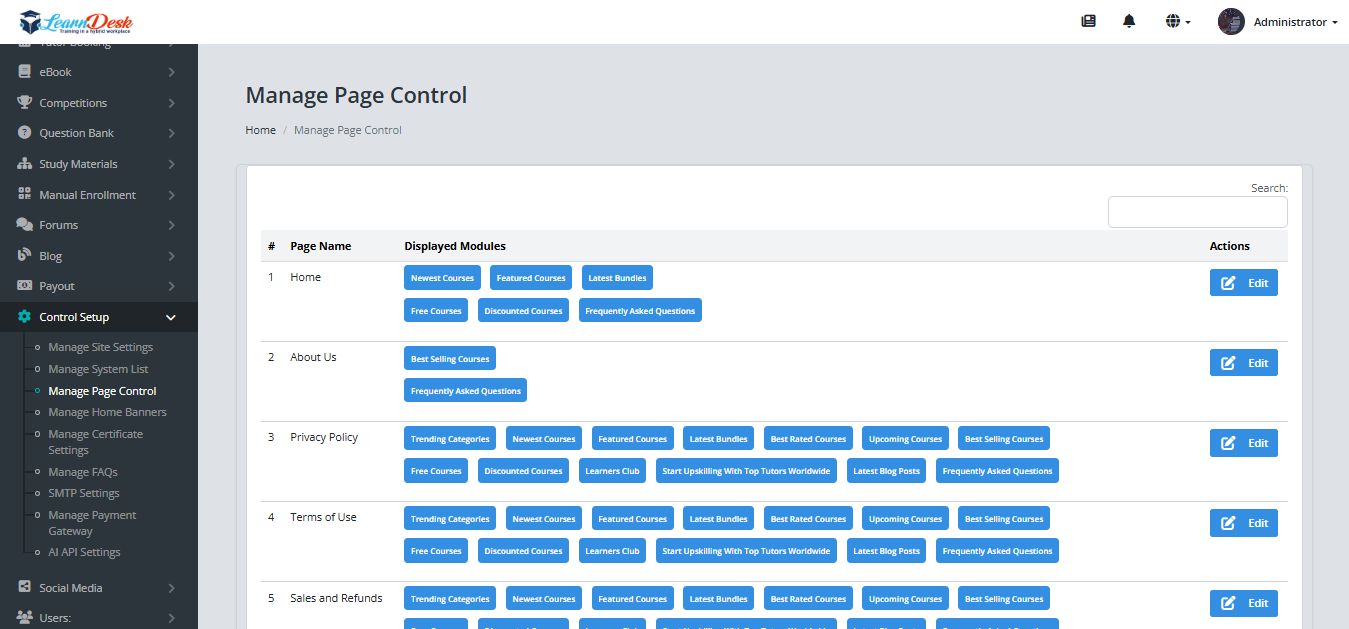The width and height of the screenshot is (1349, 629).
Task: Expand the Manual Enrollment chevron
Action: [x=172, y=195]
